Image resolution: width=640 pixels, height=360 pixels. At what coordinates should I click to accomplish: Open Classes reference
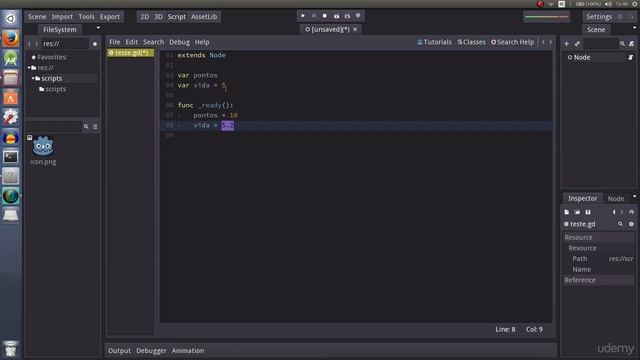click(471, 42)
